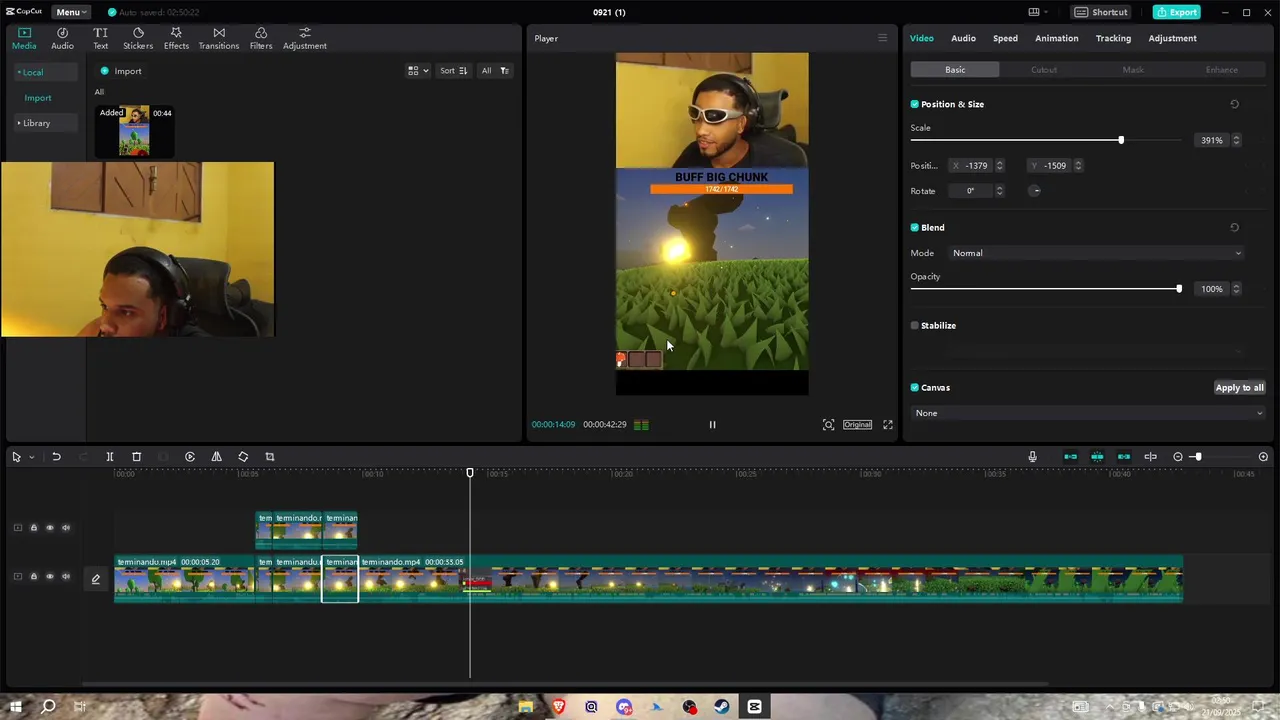Click the Crop tool icon
Viewport: 1280px width, 720px height.
[270, 457]
